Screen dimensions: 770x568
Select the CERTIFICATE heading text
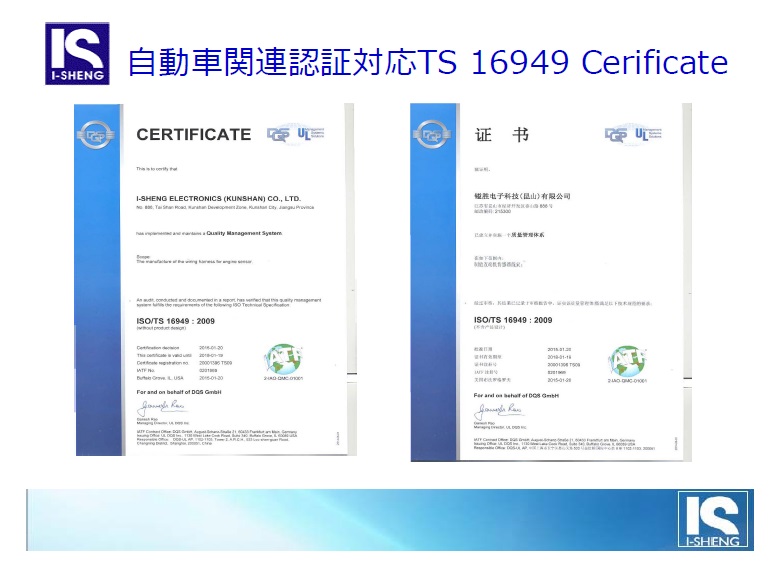(x=193, y=135)
